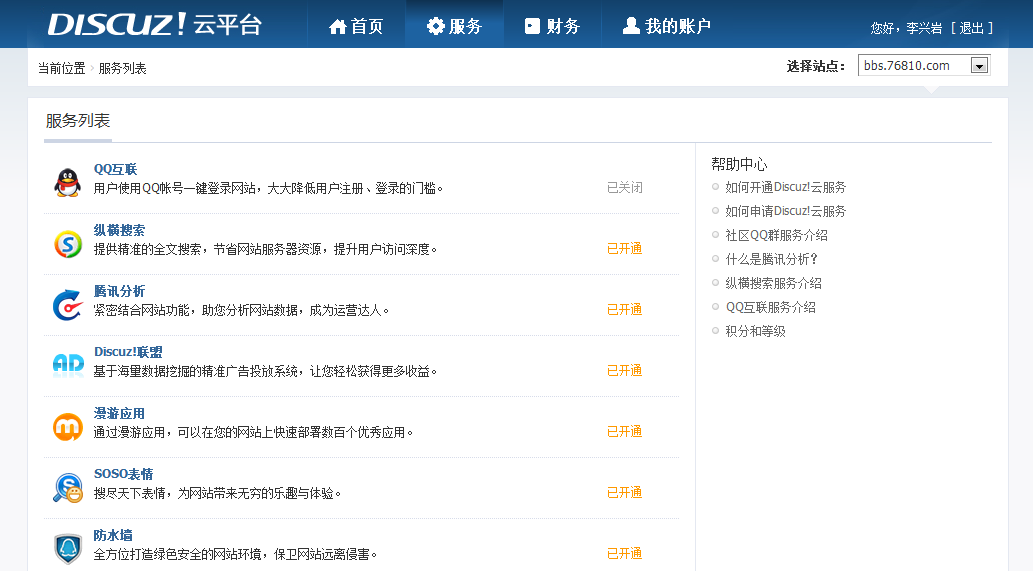Click 已开通 status for 漫游应用
1033x571 pixels.
tap(625, 431)
